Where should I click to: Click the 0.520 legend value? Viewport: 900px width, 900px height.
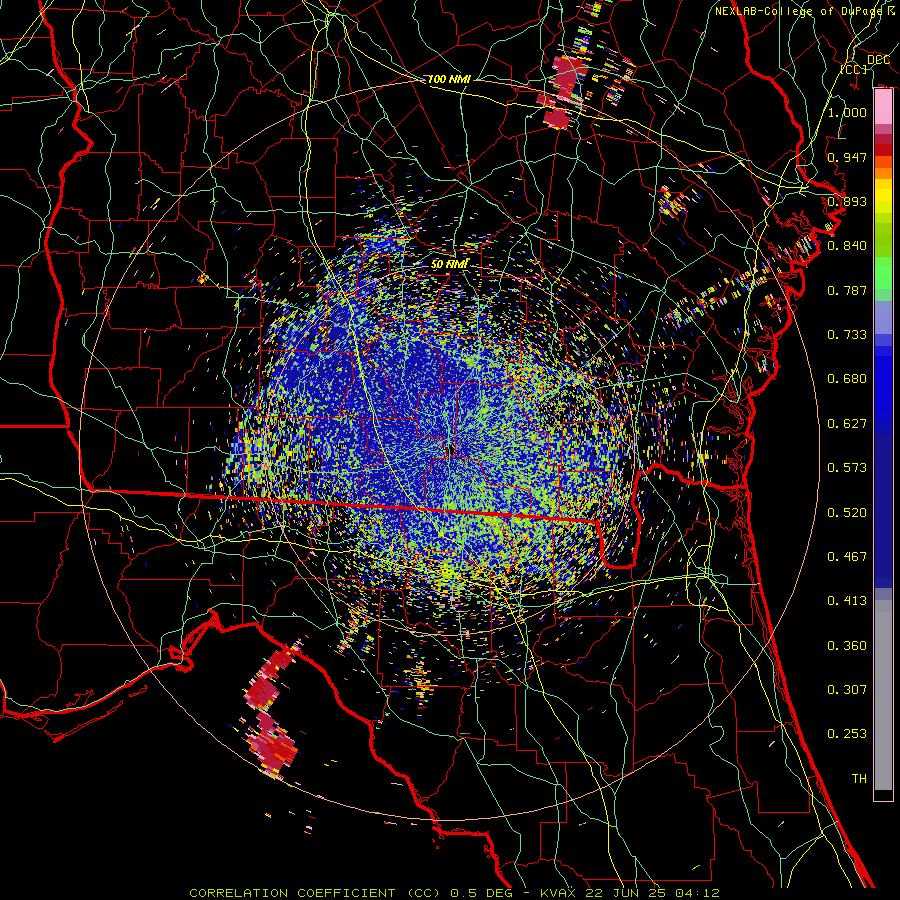click(x=847, y=512)
